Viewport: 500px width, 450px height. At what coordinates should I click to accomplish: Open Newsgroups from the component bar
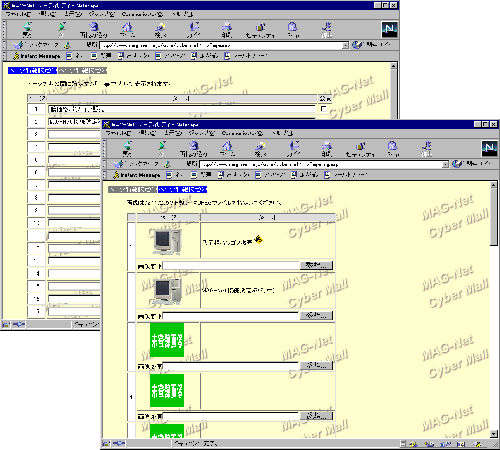tap(446, 444)
